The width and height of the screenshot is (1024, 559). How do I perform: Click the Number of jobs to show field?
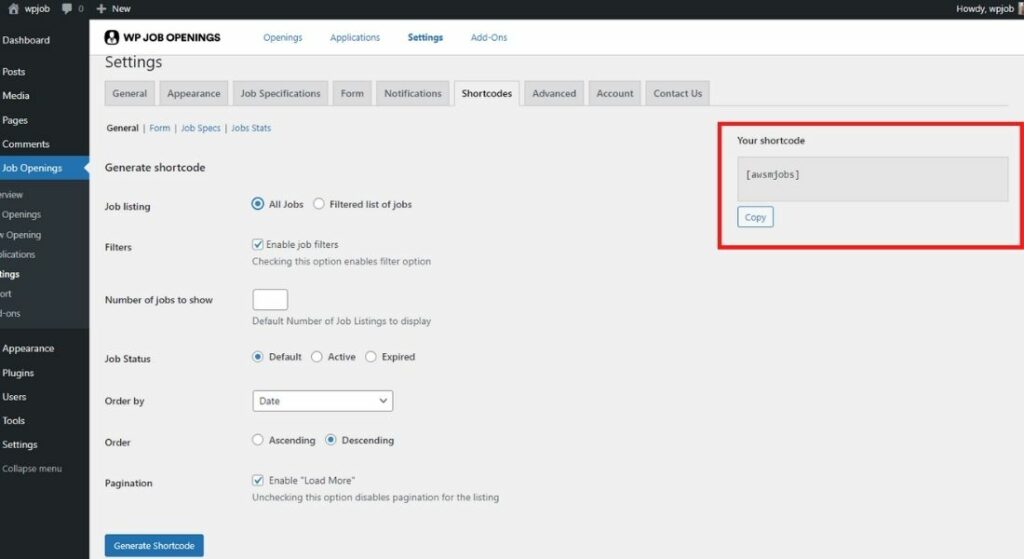pos(270,300)
